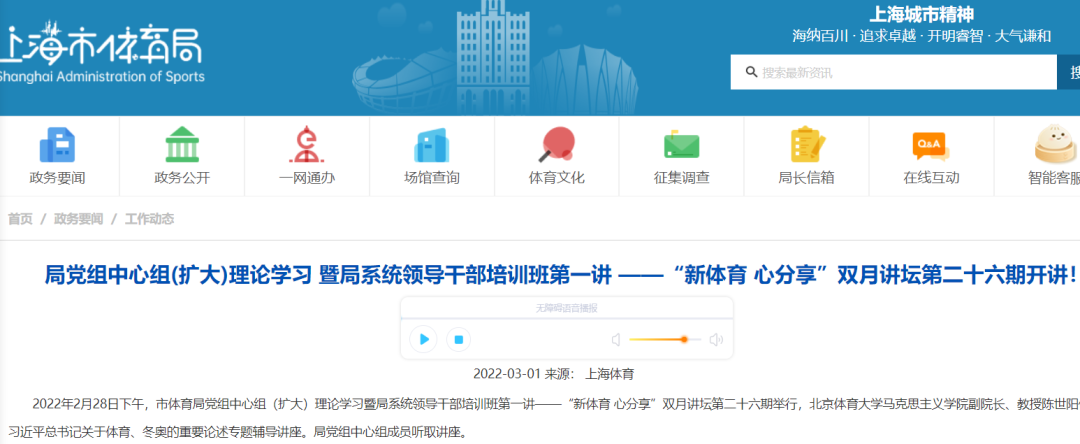The height and width of the screenshot is (444, 1080).
Task: Open 政务要闻 breadcrumb link
Action: (78, 219)
